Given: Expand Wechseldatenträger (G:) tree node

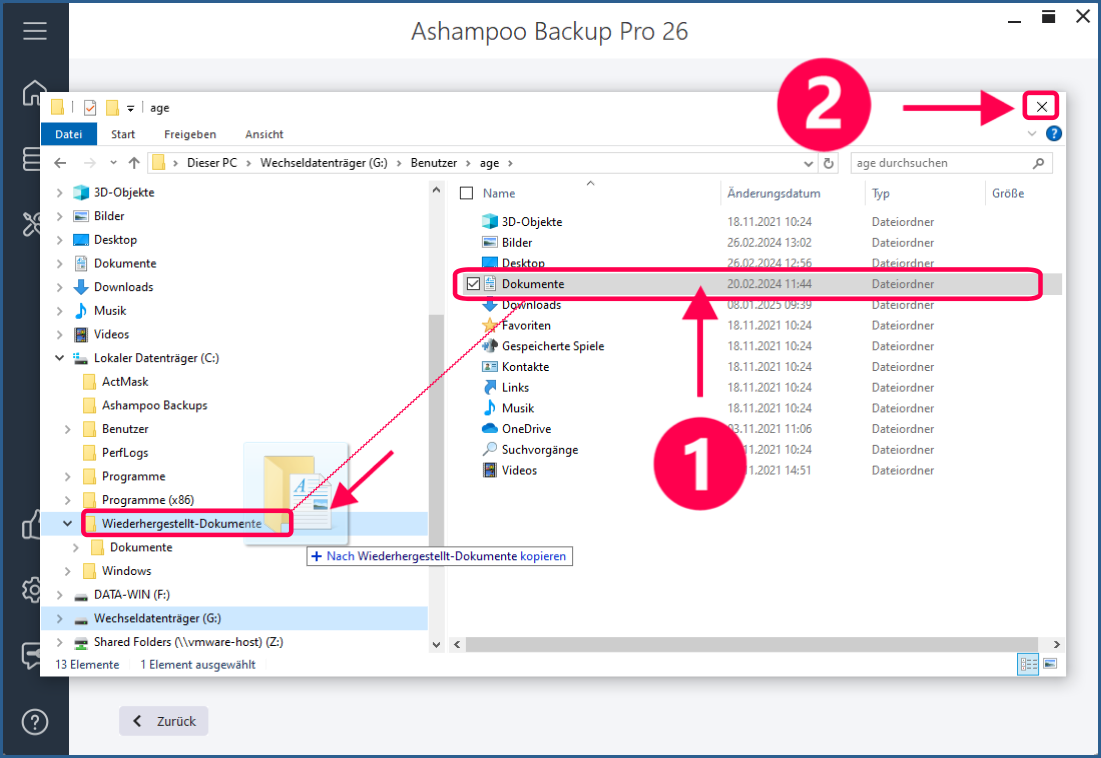Looking at the screenshot, I should click(x=60, y=618).
